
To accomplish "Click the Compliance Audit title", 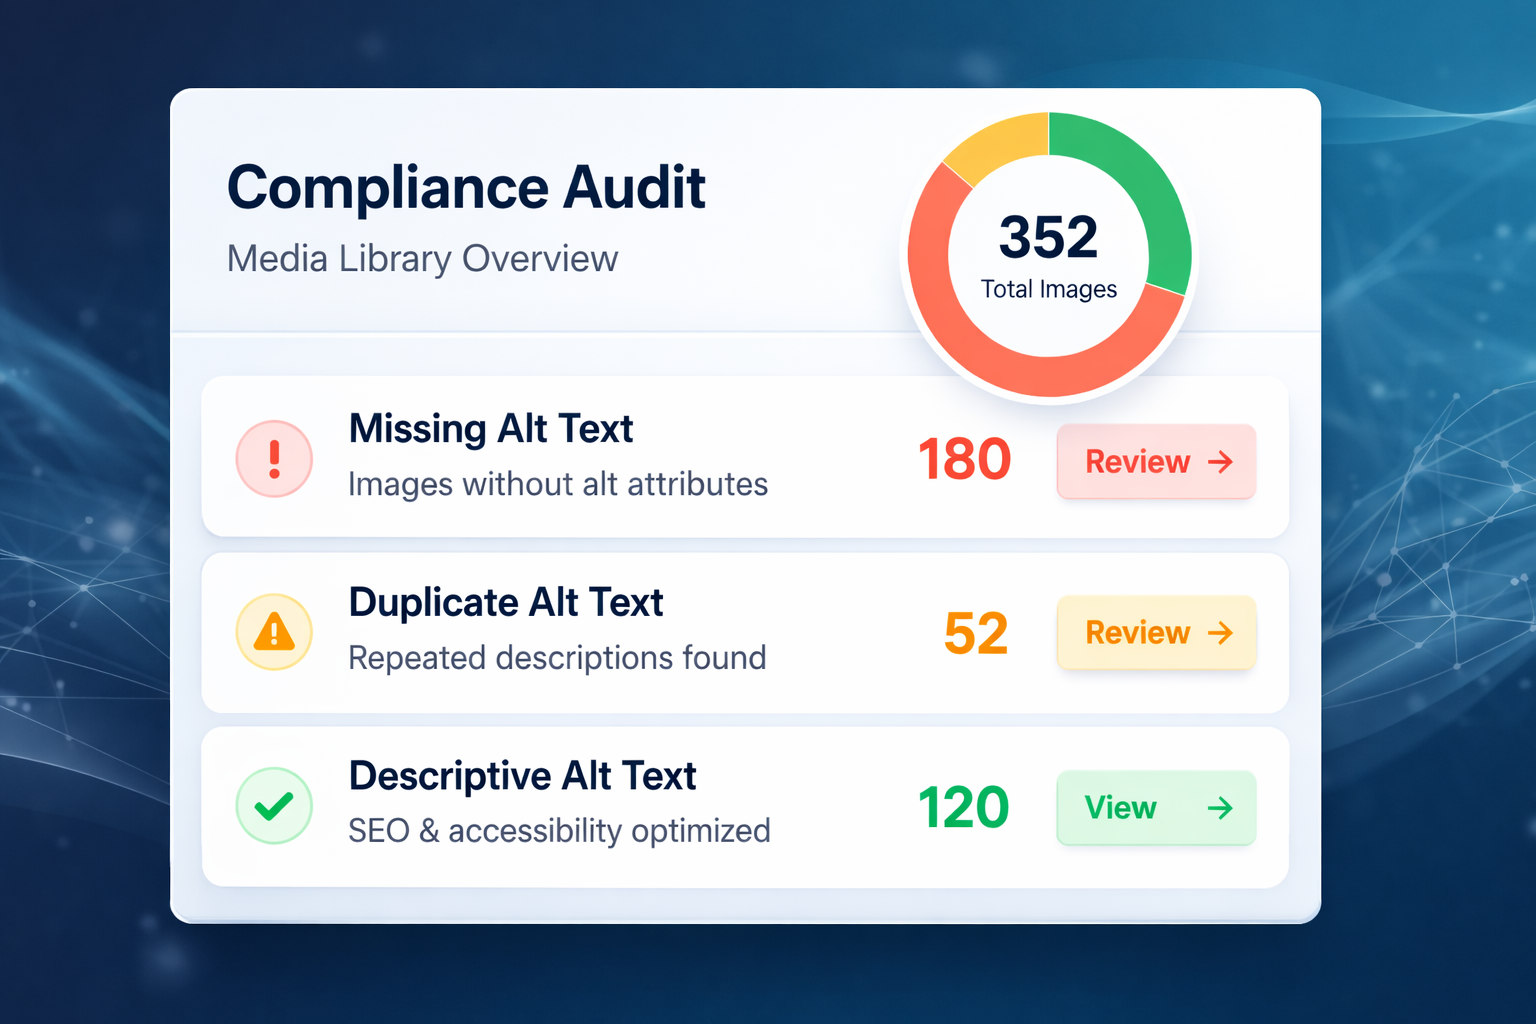I will click(466, 188).
